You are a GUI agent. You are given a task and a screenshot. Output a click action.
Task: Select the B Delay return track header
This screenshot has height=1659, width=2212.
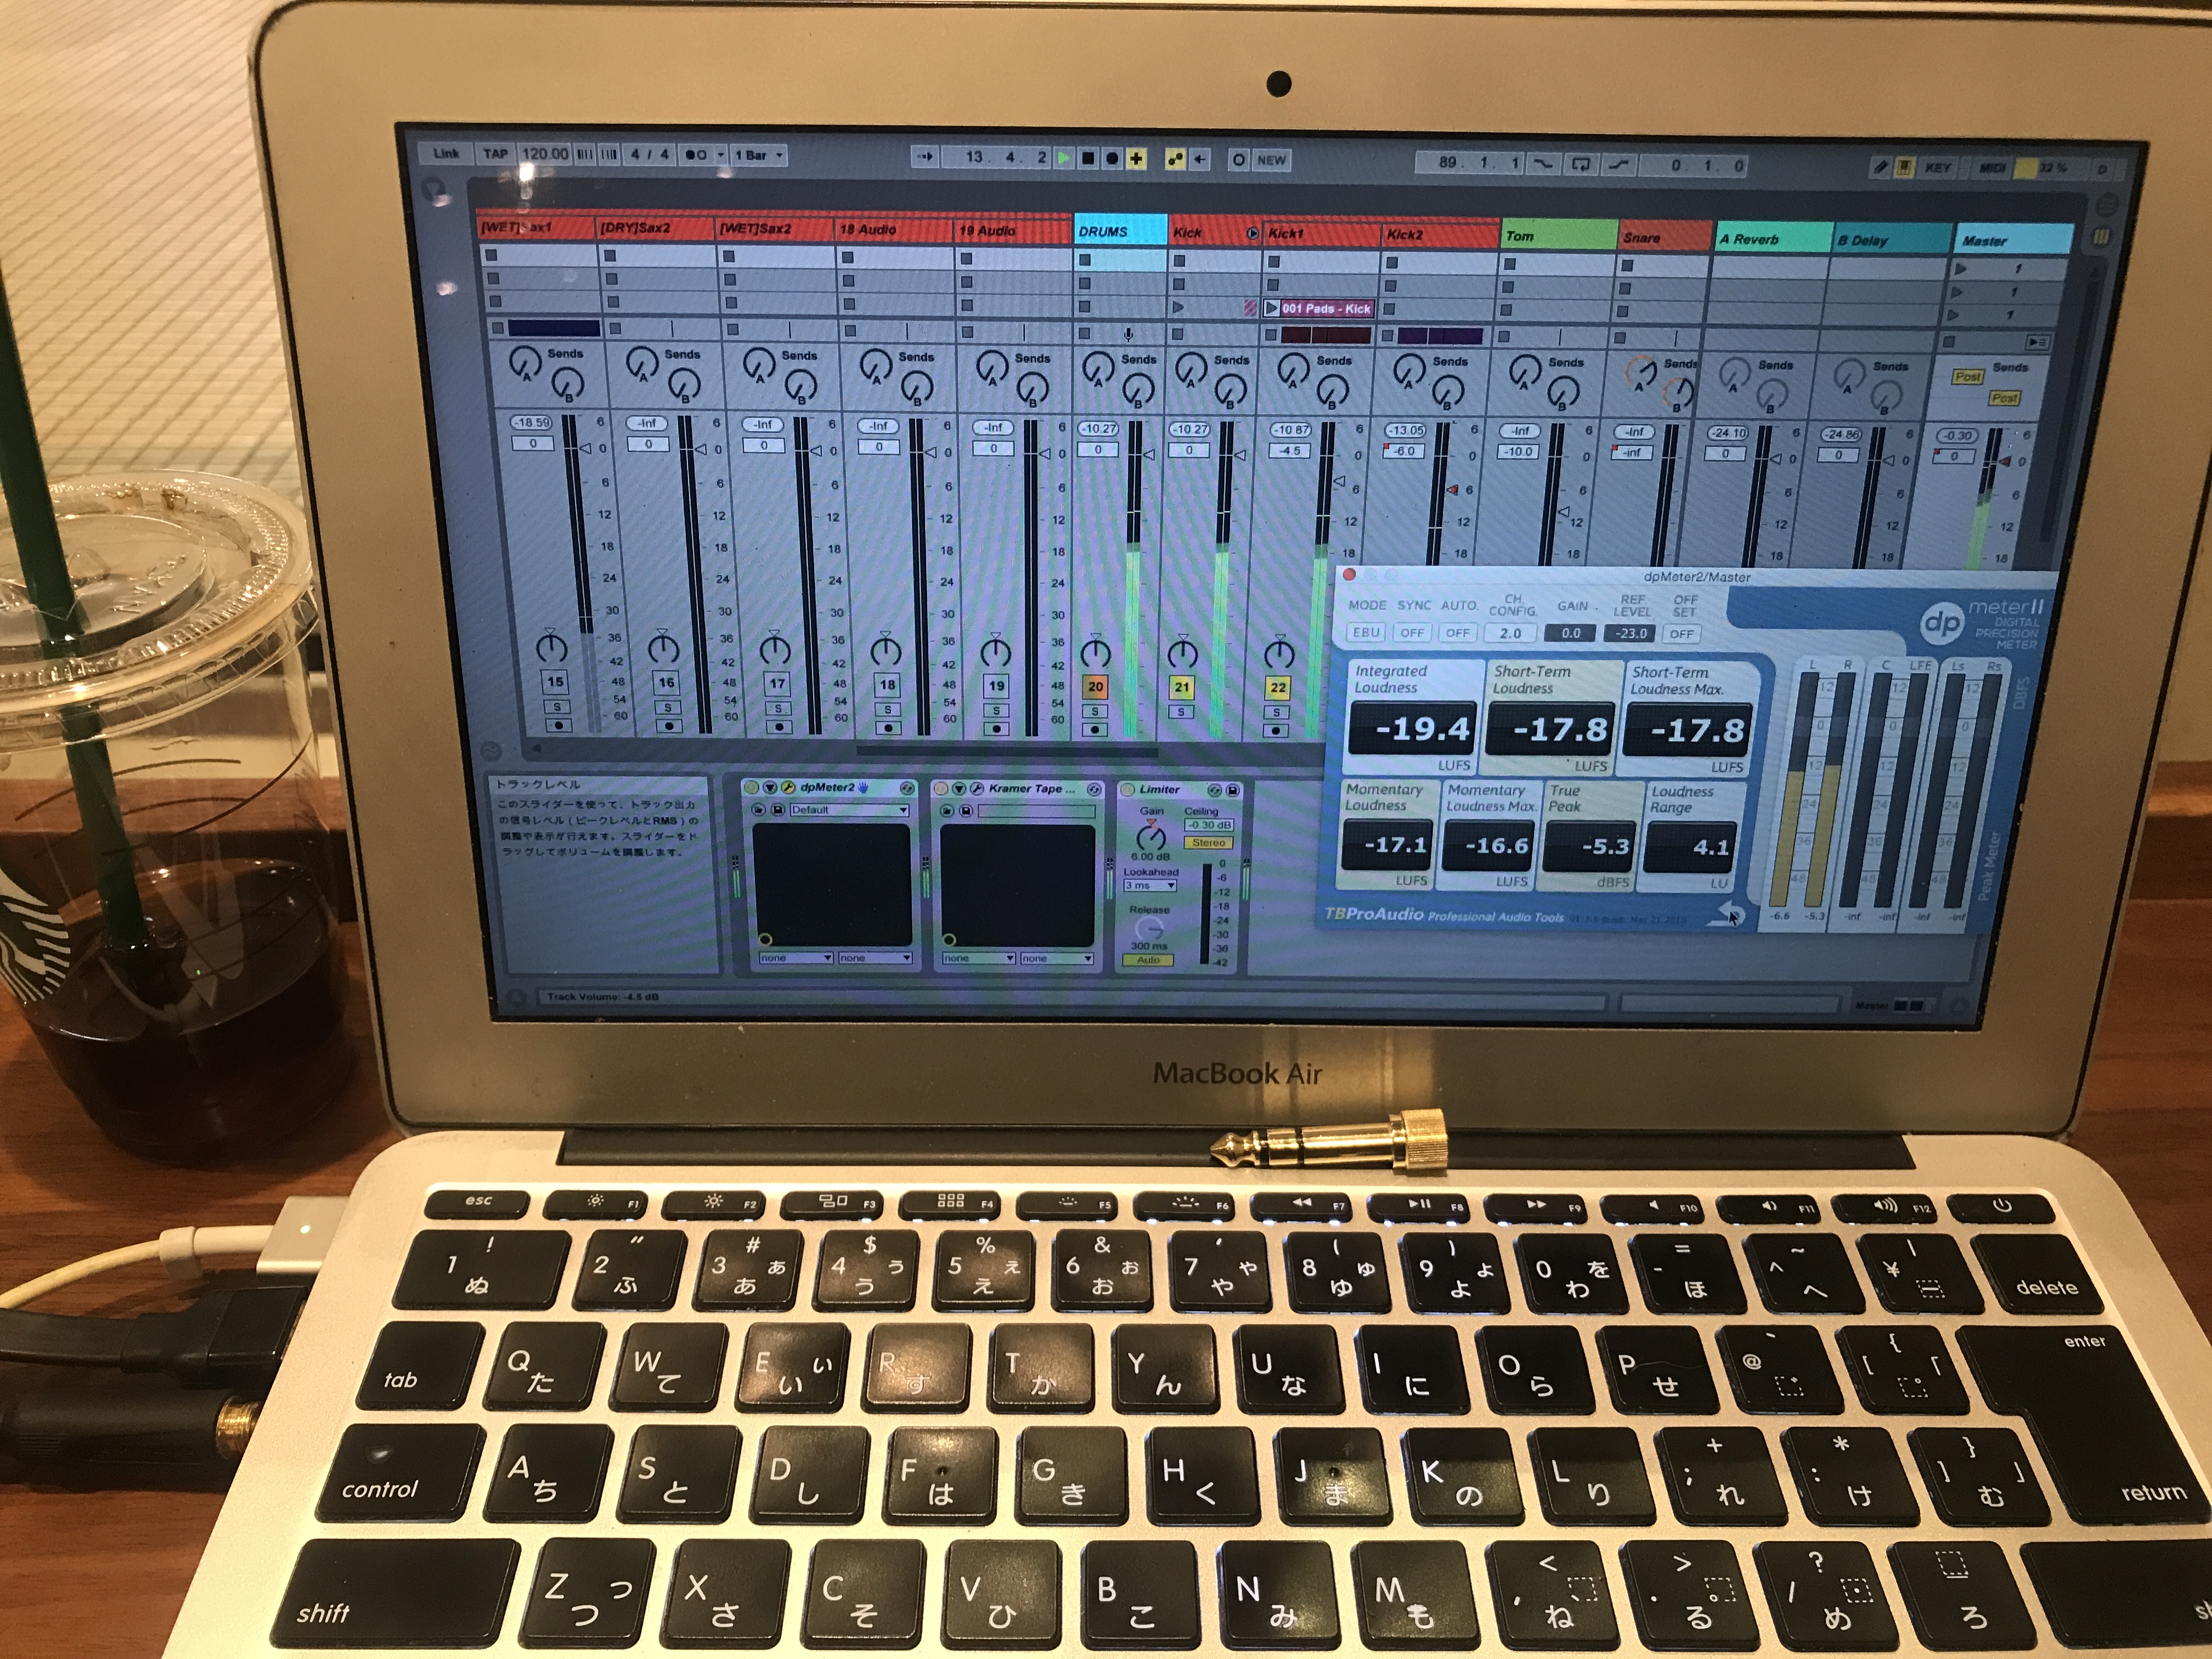[1891, 240]
